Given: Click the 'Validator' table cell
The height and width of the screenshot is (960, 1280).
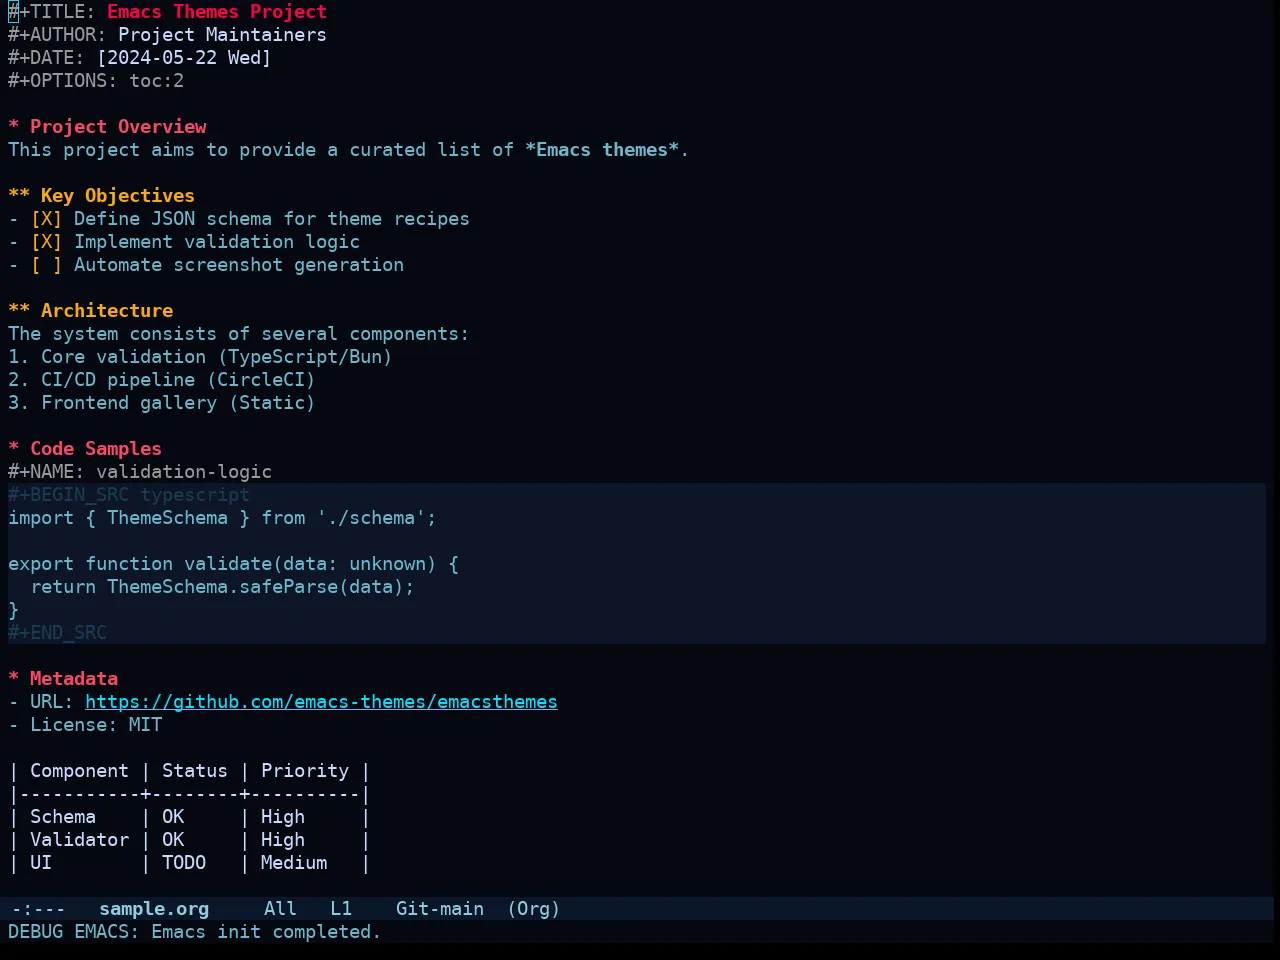Looking at the screenshot, I should (79, 840).
